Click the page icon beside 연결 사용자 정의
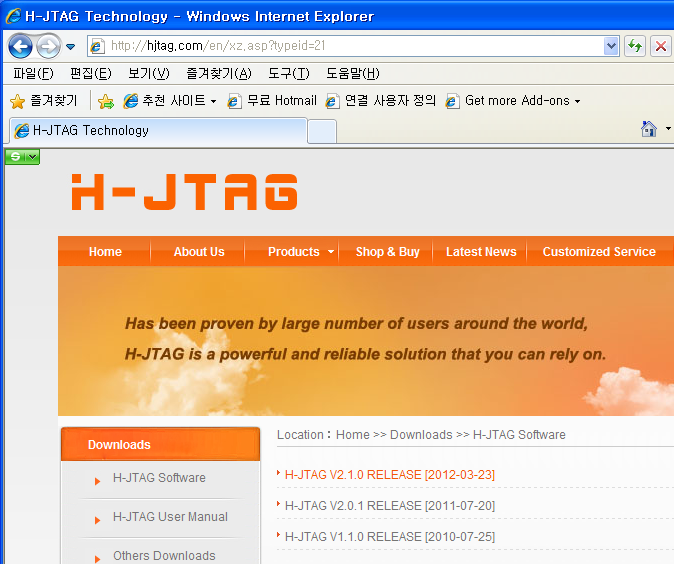Image resolution: width=674 pixels, height=564 pixels. click(x=332, y=101)
